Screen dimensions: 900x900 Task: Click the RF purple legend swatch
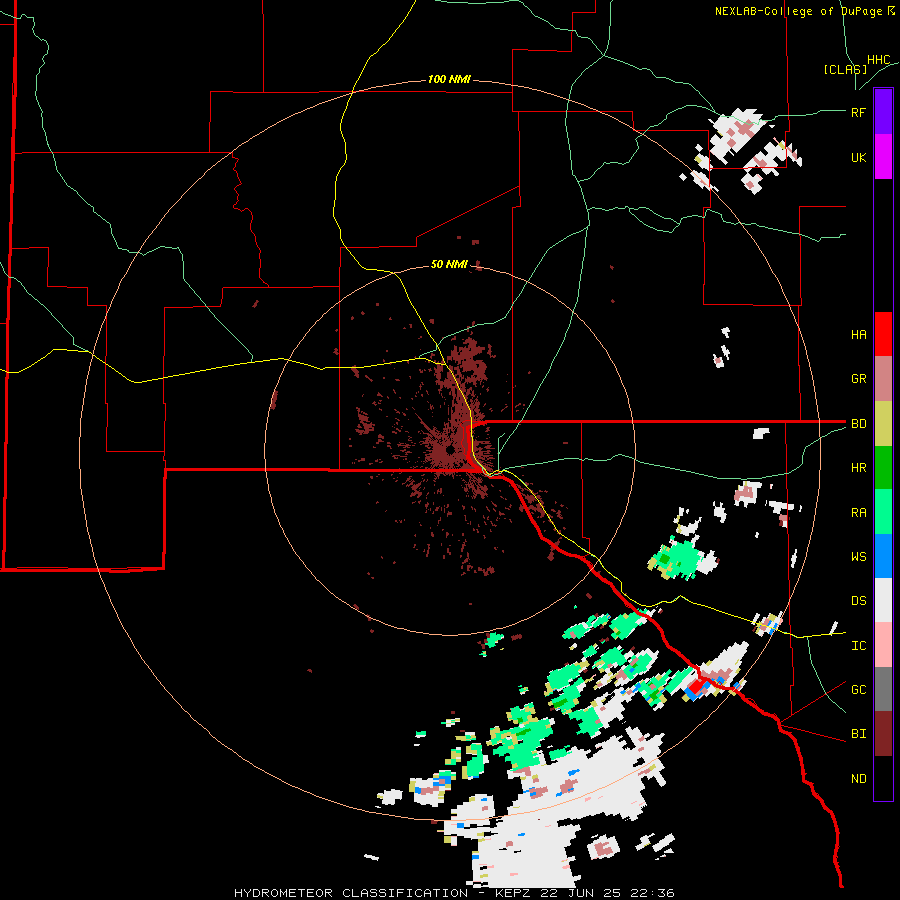click(x=883, y=112)
